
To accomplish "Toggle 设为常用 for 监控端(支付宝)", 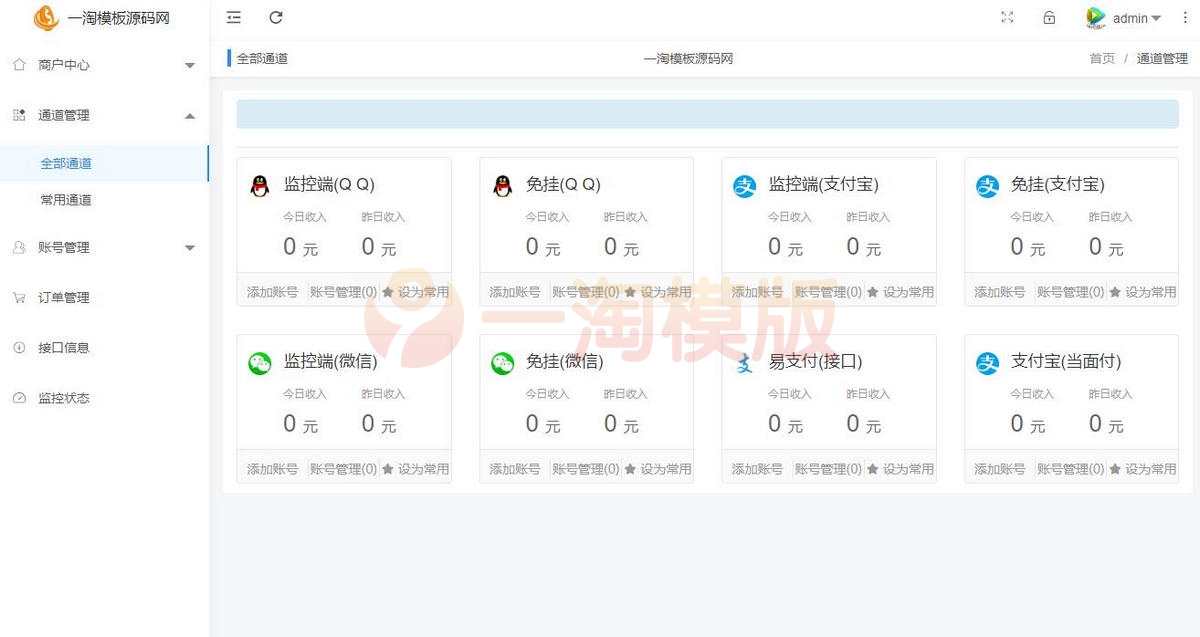I will [x=900, y=292].
